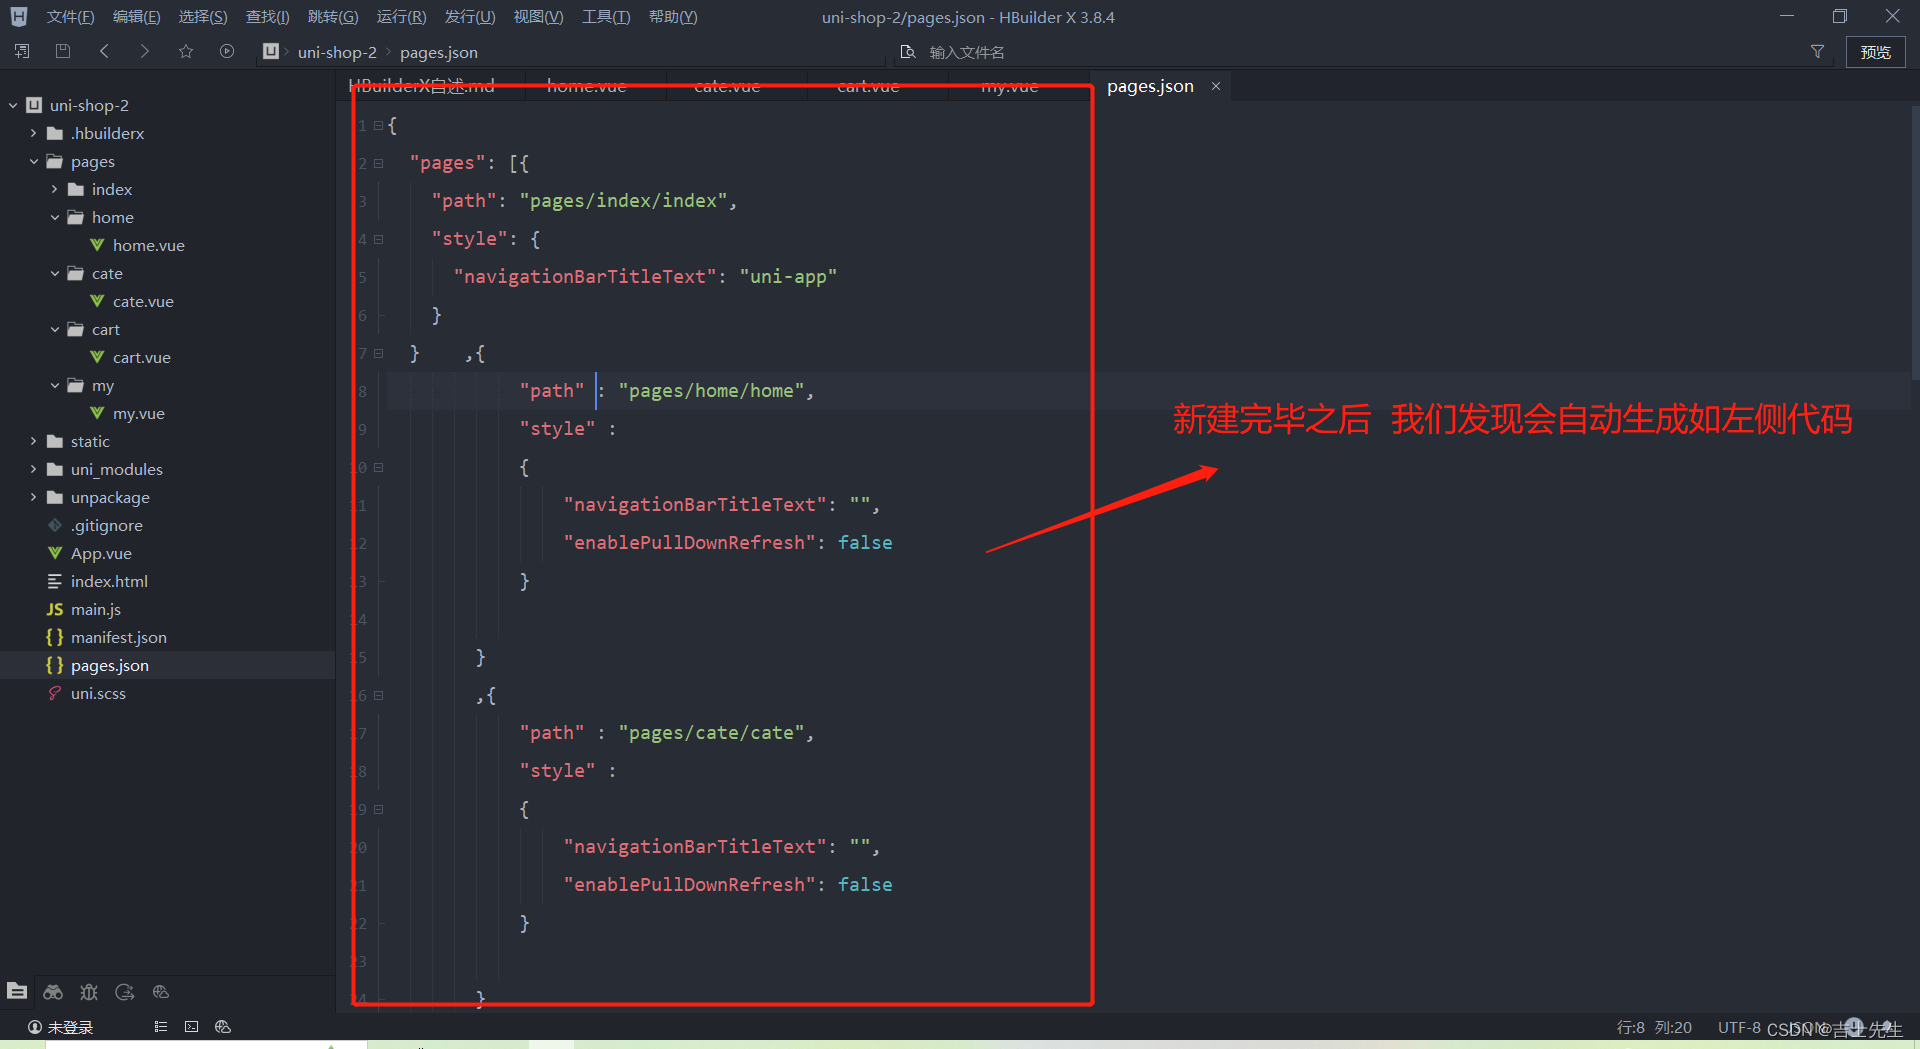Image resolution: width=1920 pixels, height=1049 pixels.
Task: Fold code at line 2 "pages"
Action: [x=379, y=163]
